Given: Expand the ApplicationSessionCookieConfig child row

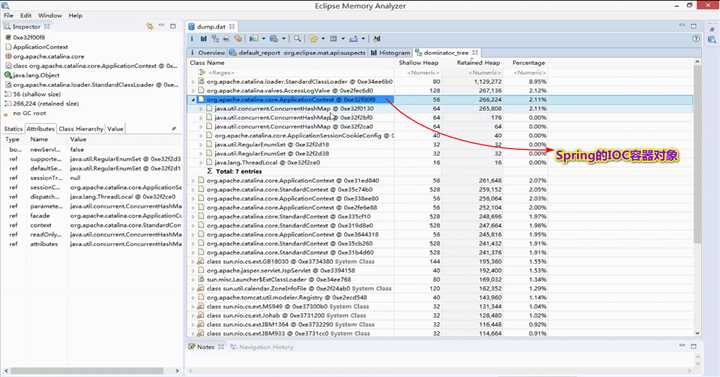Looking at the screenshot, I should [x=201, y=135].
